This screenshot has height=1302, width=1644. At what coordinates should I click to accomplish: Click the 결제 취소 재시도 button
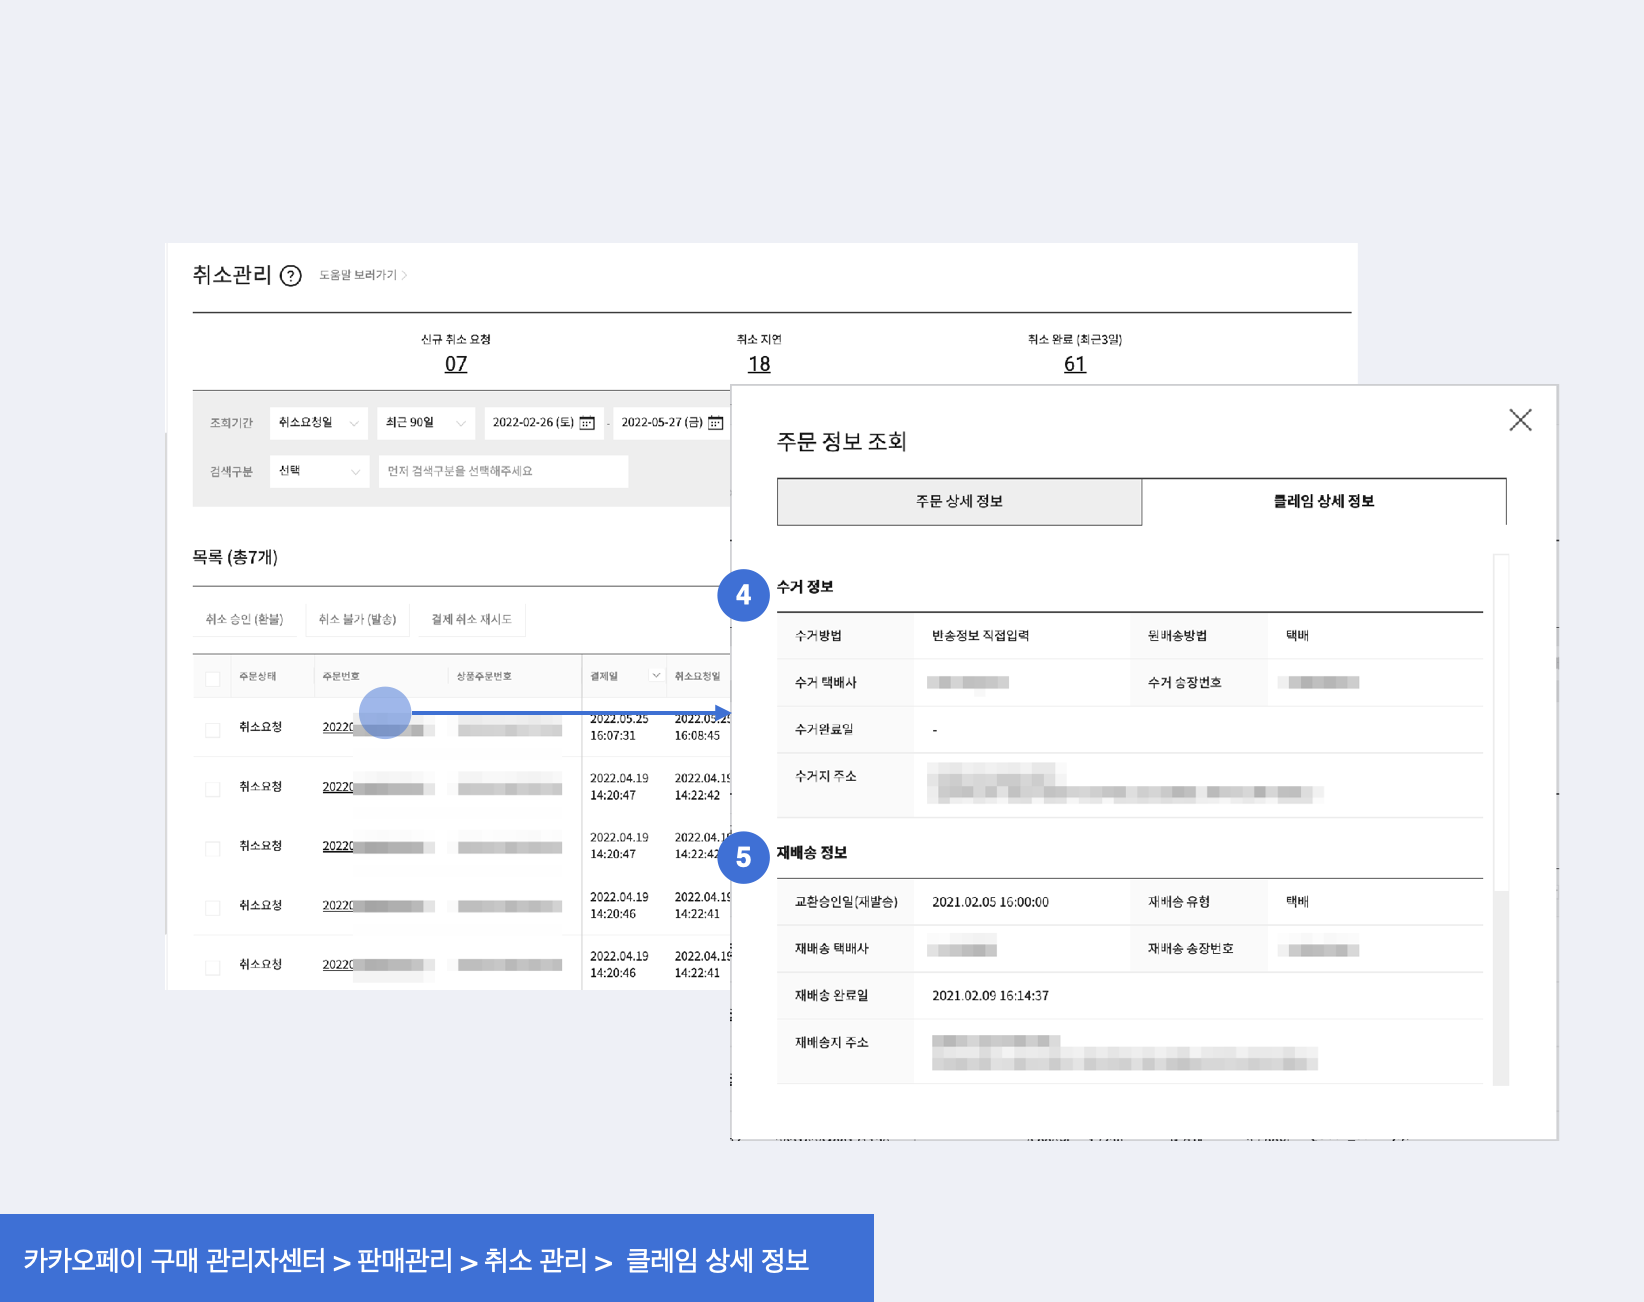click(471, 620)
